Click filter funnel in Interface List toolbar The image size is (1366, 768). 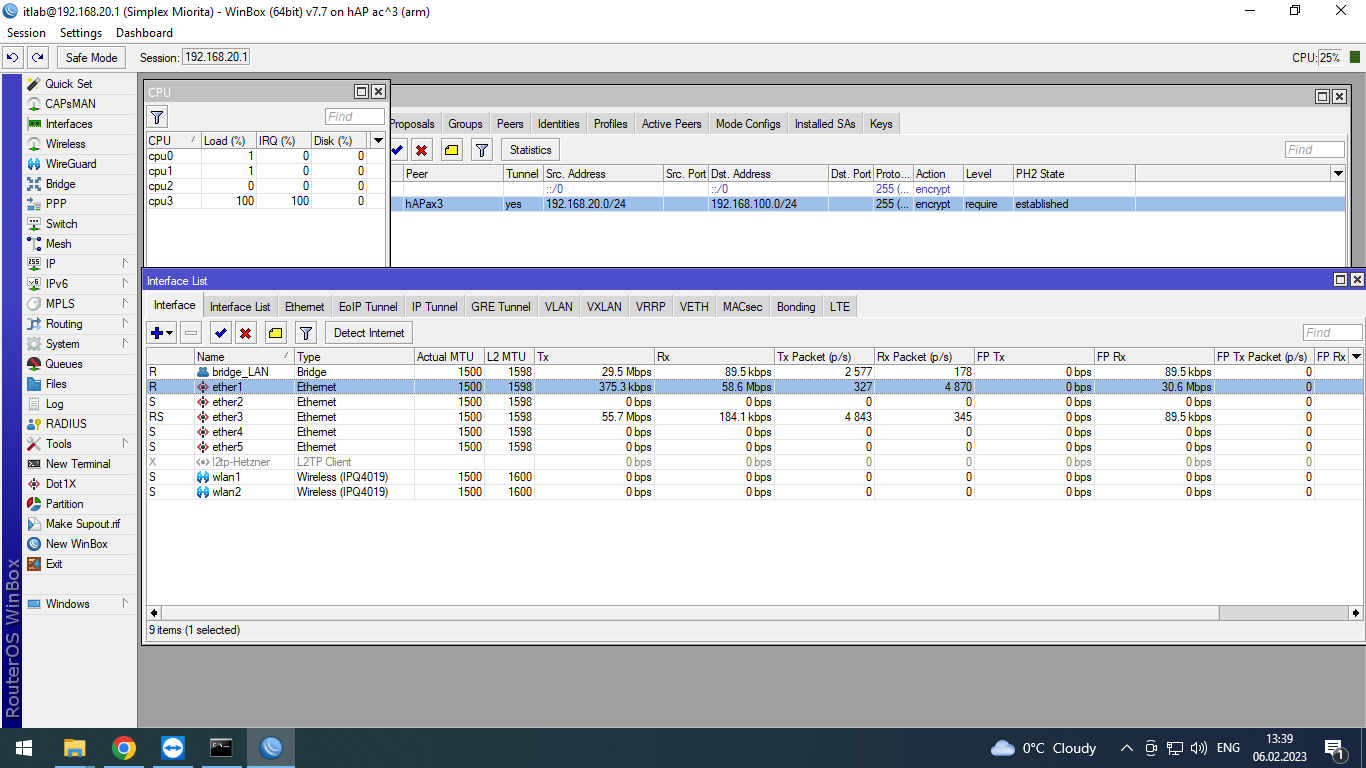[x=307, y=333]
